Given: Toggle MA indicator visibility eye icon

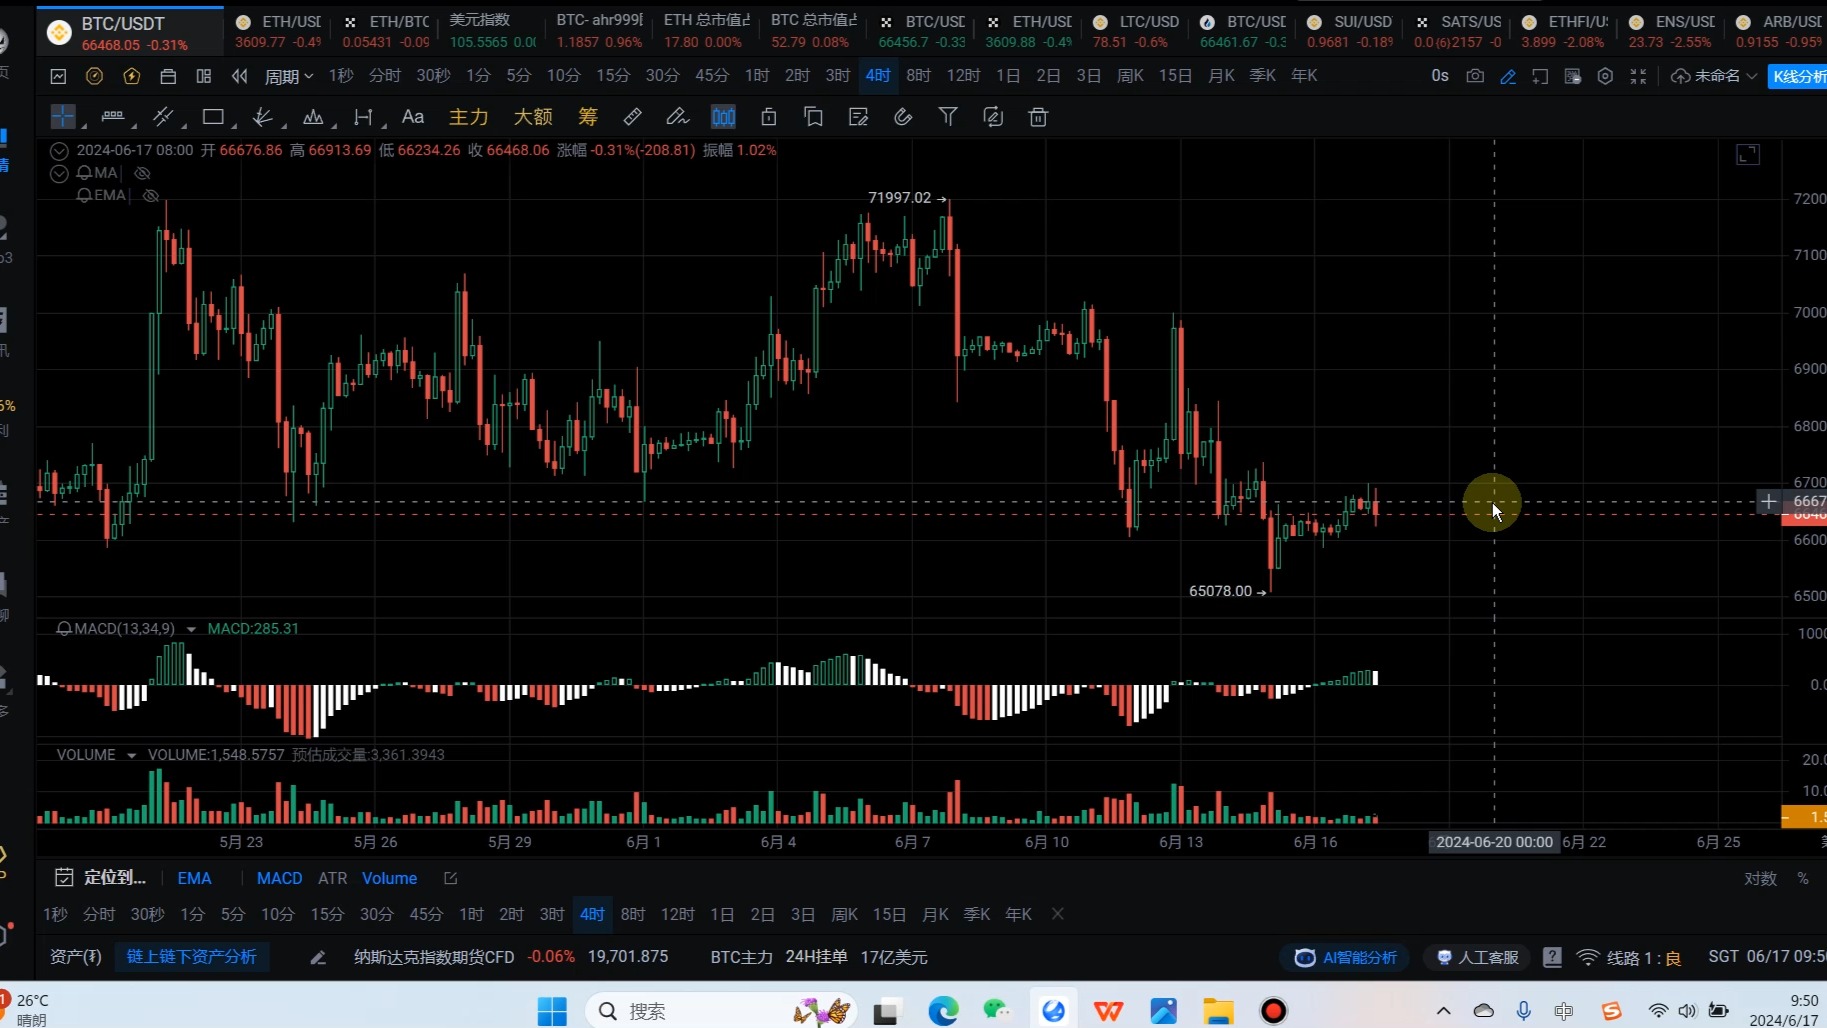Looking at the screenshot, I should coord(142,173).
